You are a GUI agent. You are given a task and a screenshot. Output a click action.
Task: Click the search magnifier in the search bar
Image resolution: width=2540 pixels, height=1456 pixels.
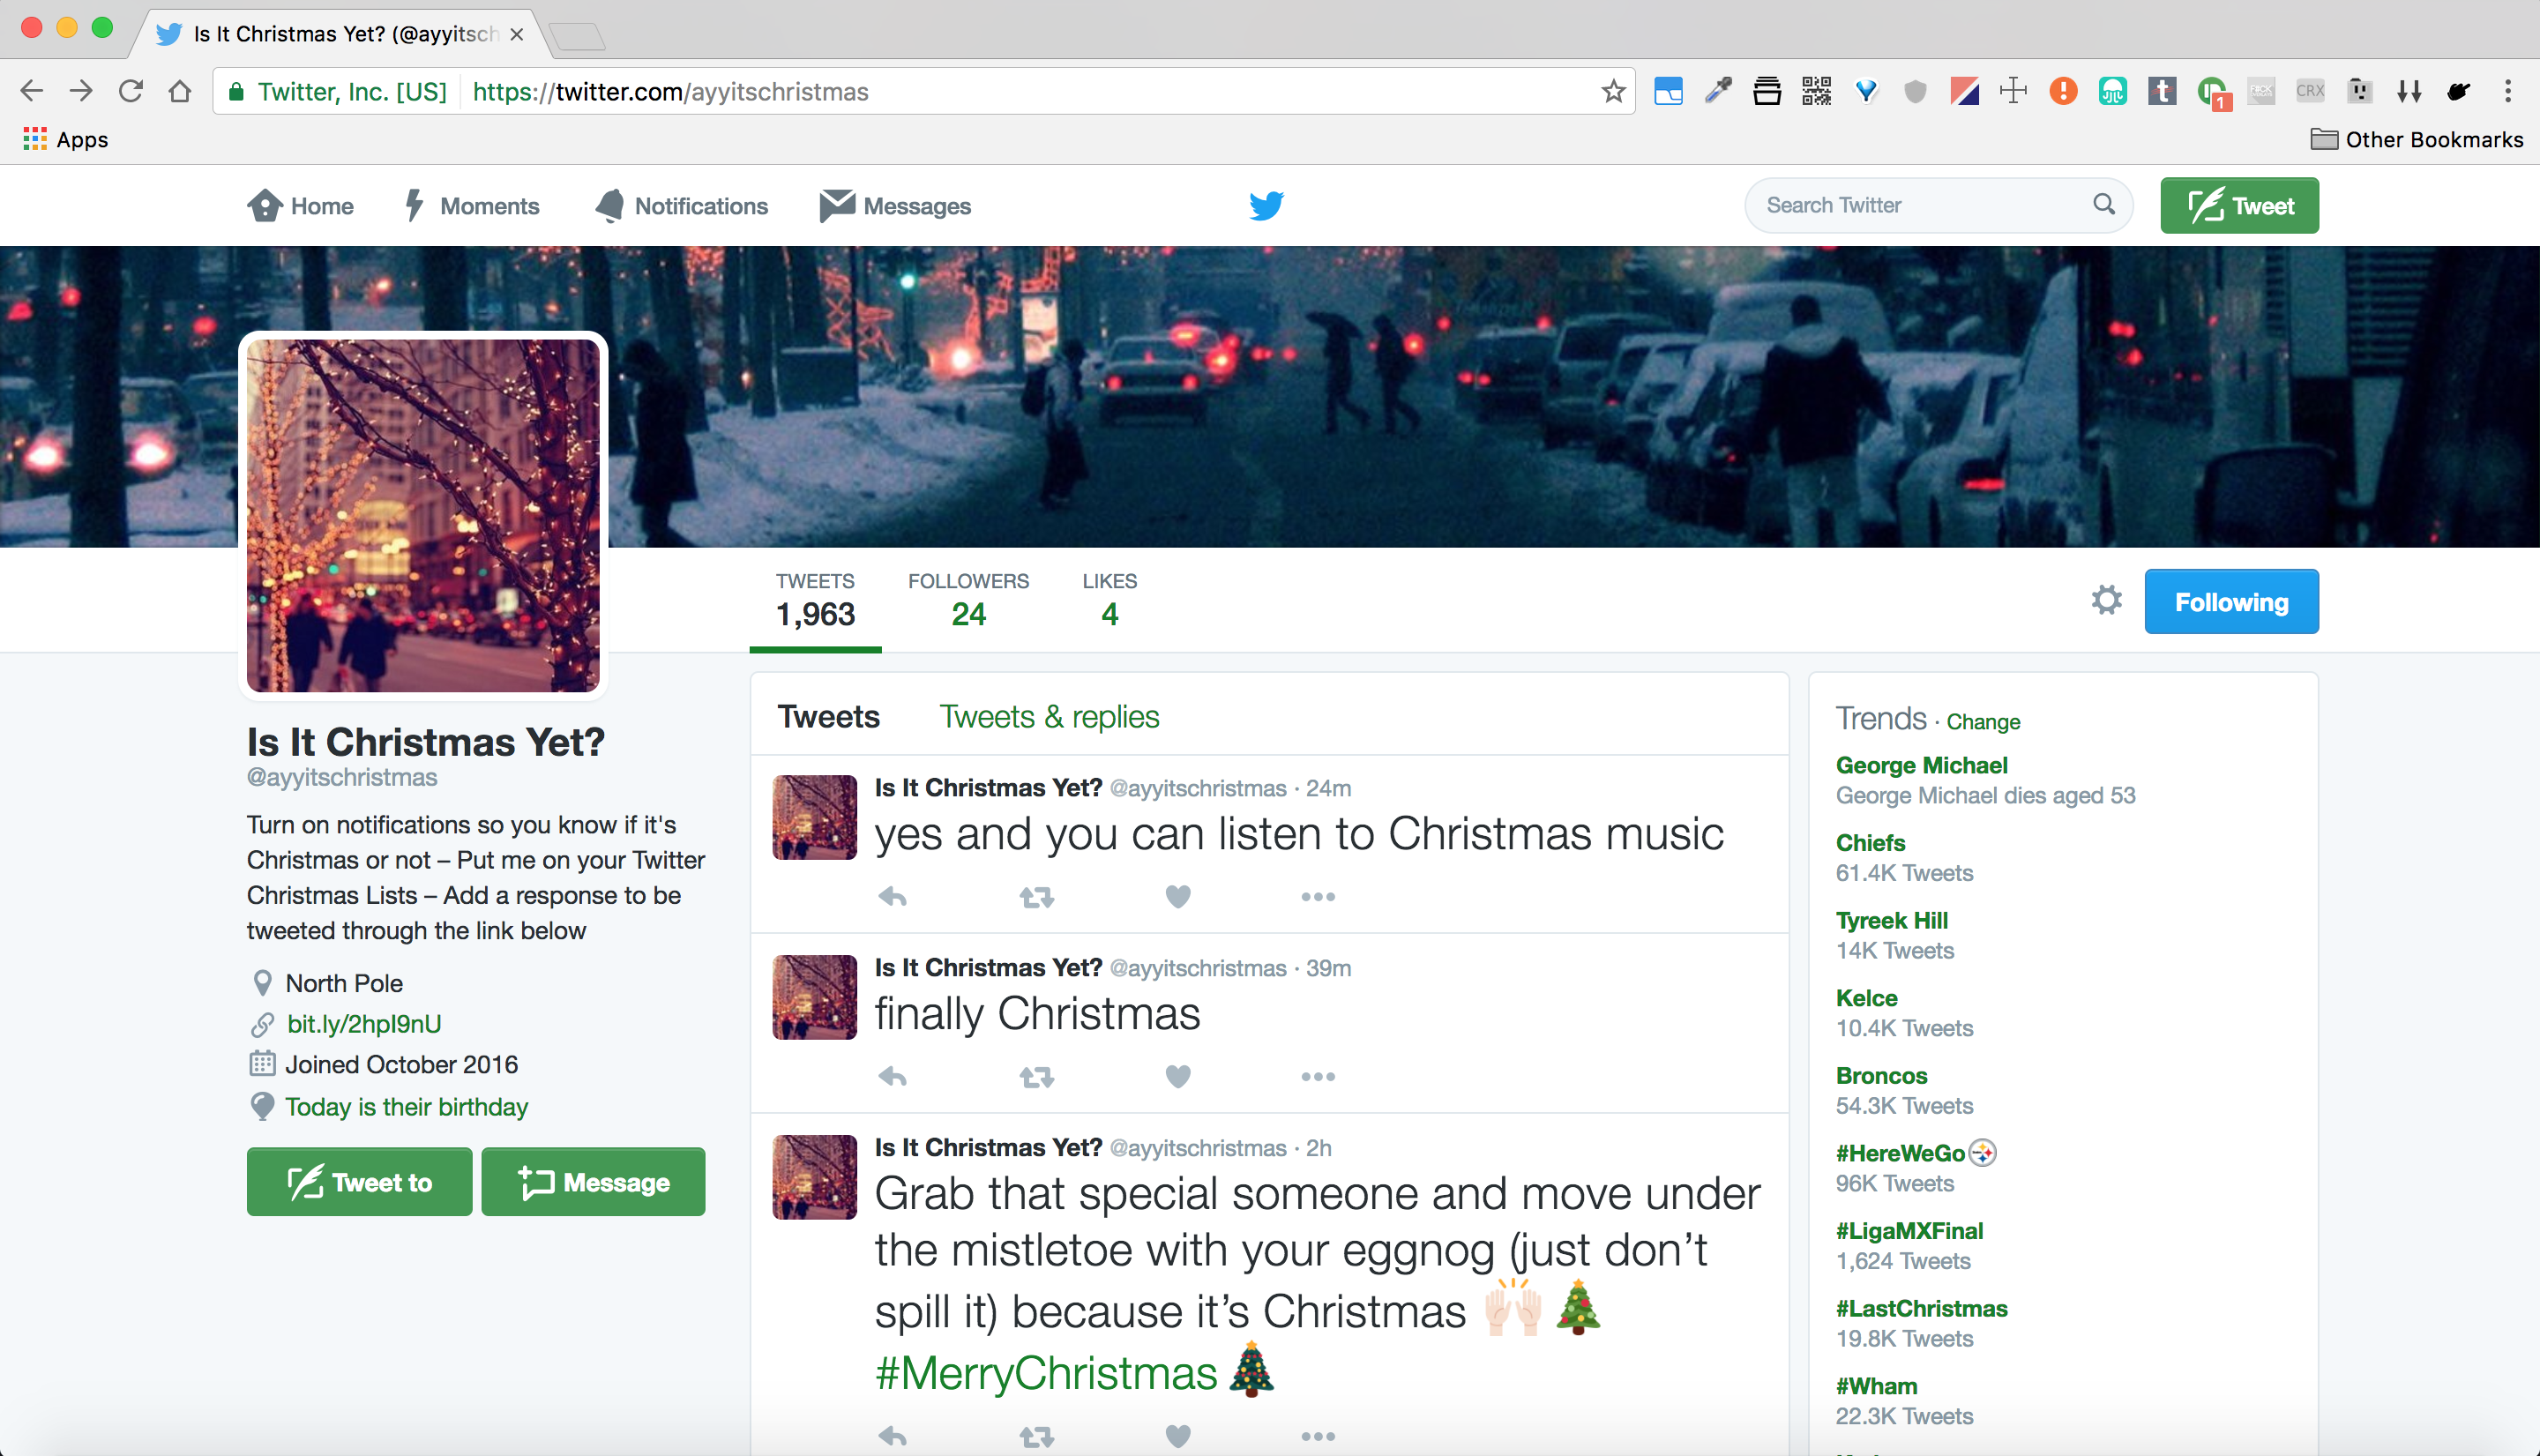pos(2104,204)
